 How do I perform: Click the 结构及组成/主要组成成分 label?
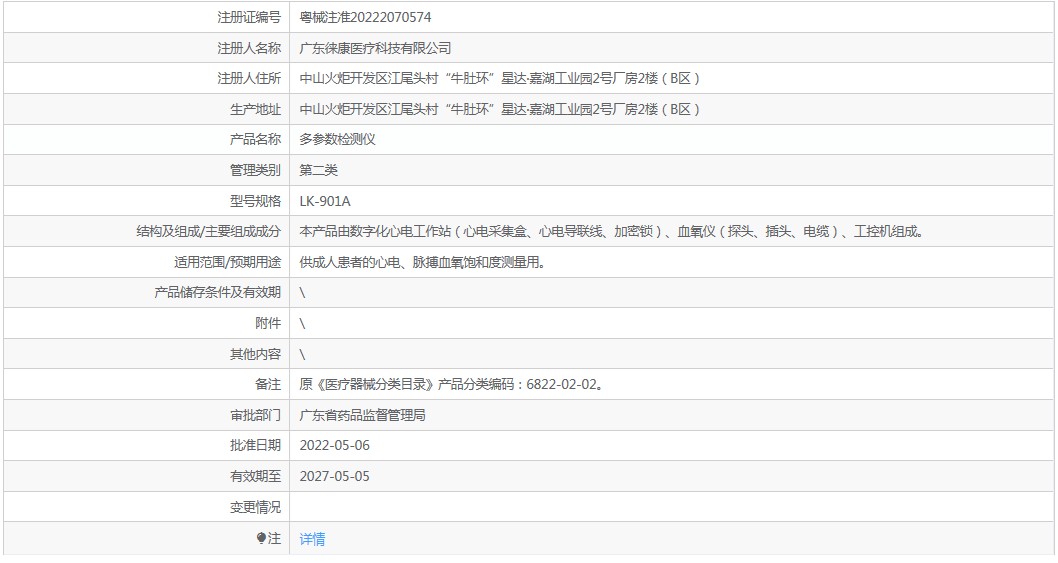pyautogui.click(x=208, y=232)
